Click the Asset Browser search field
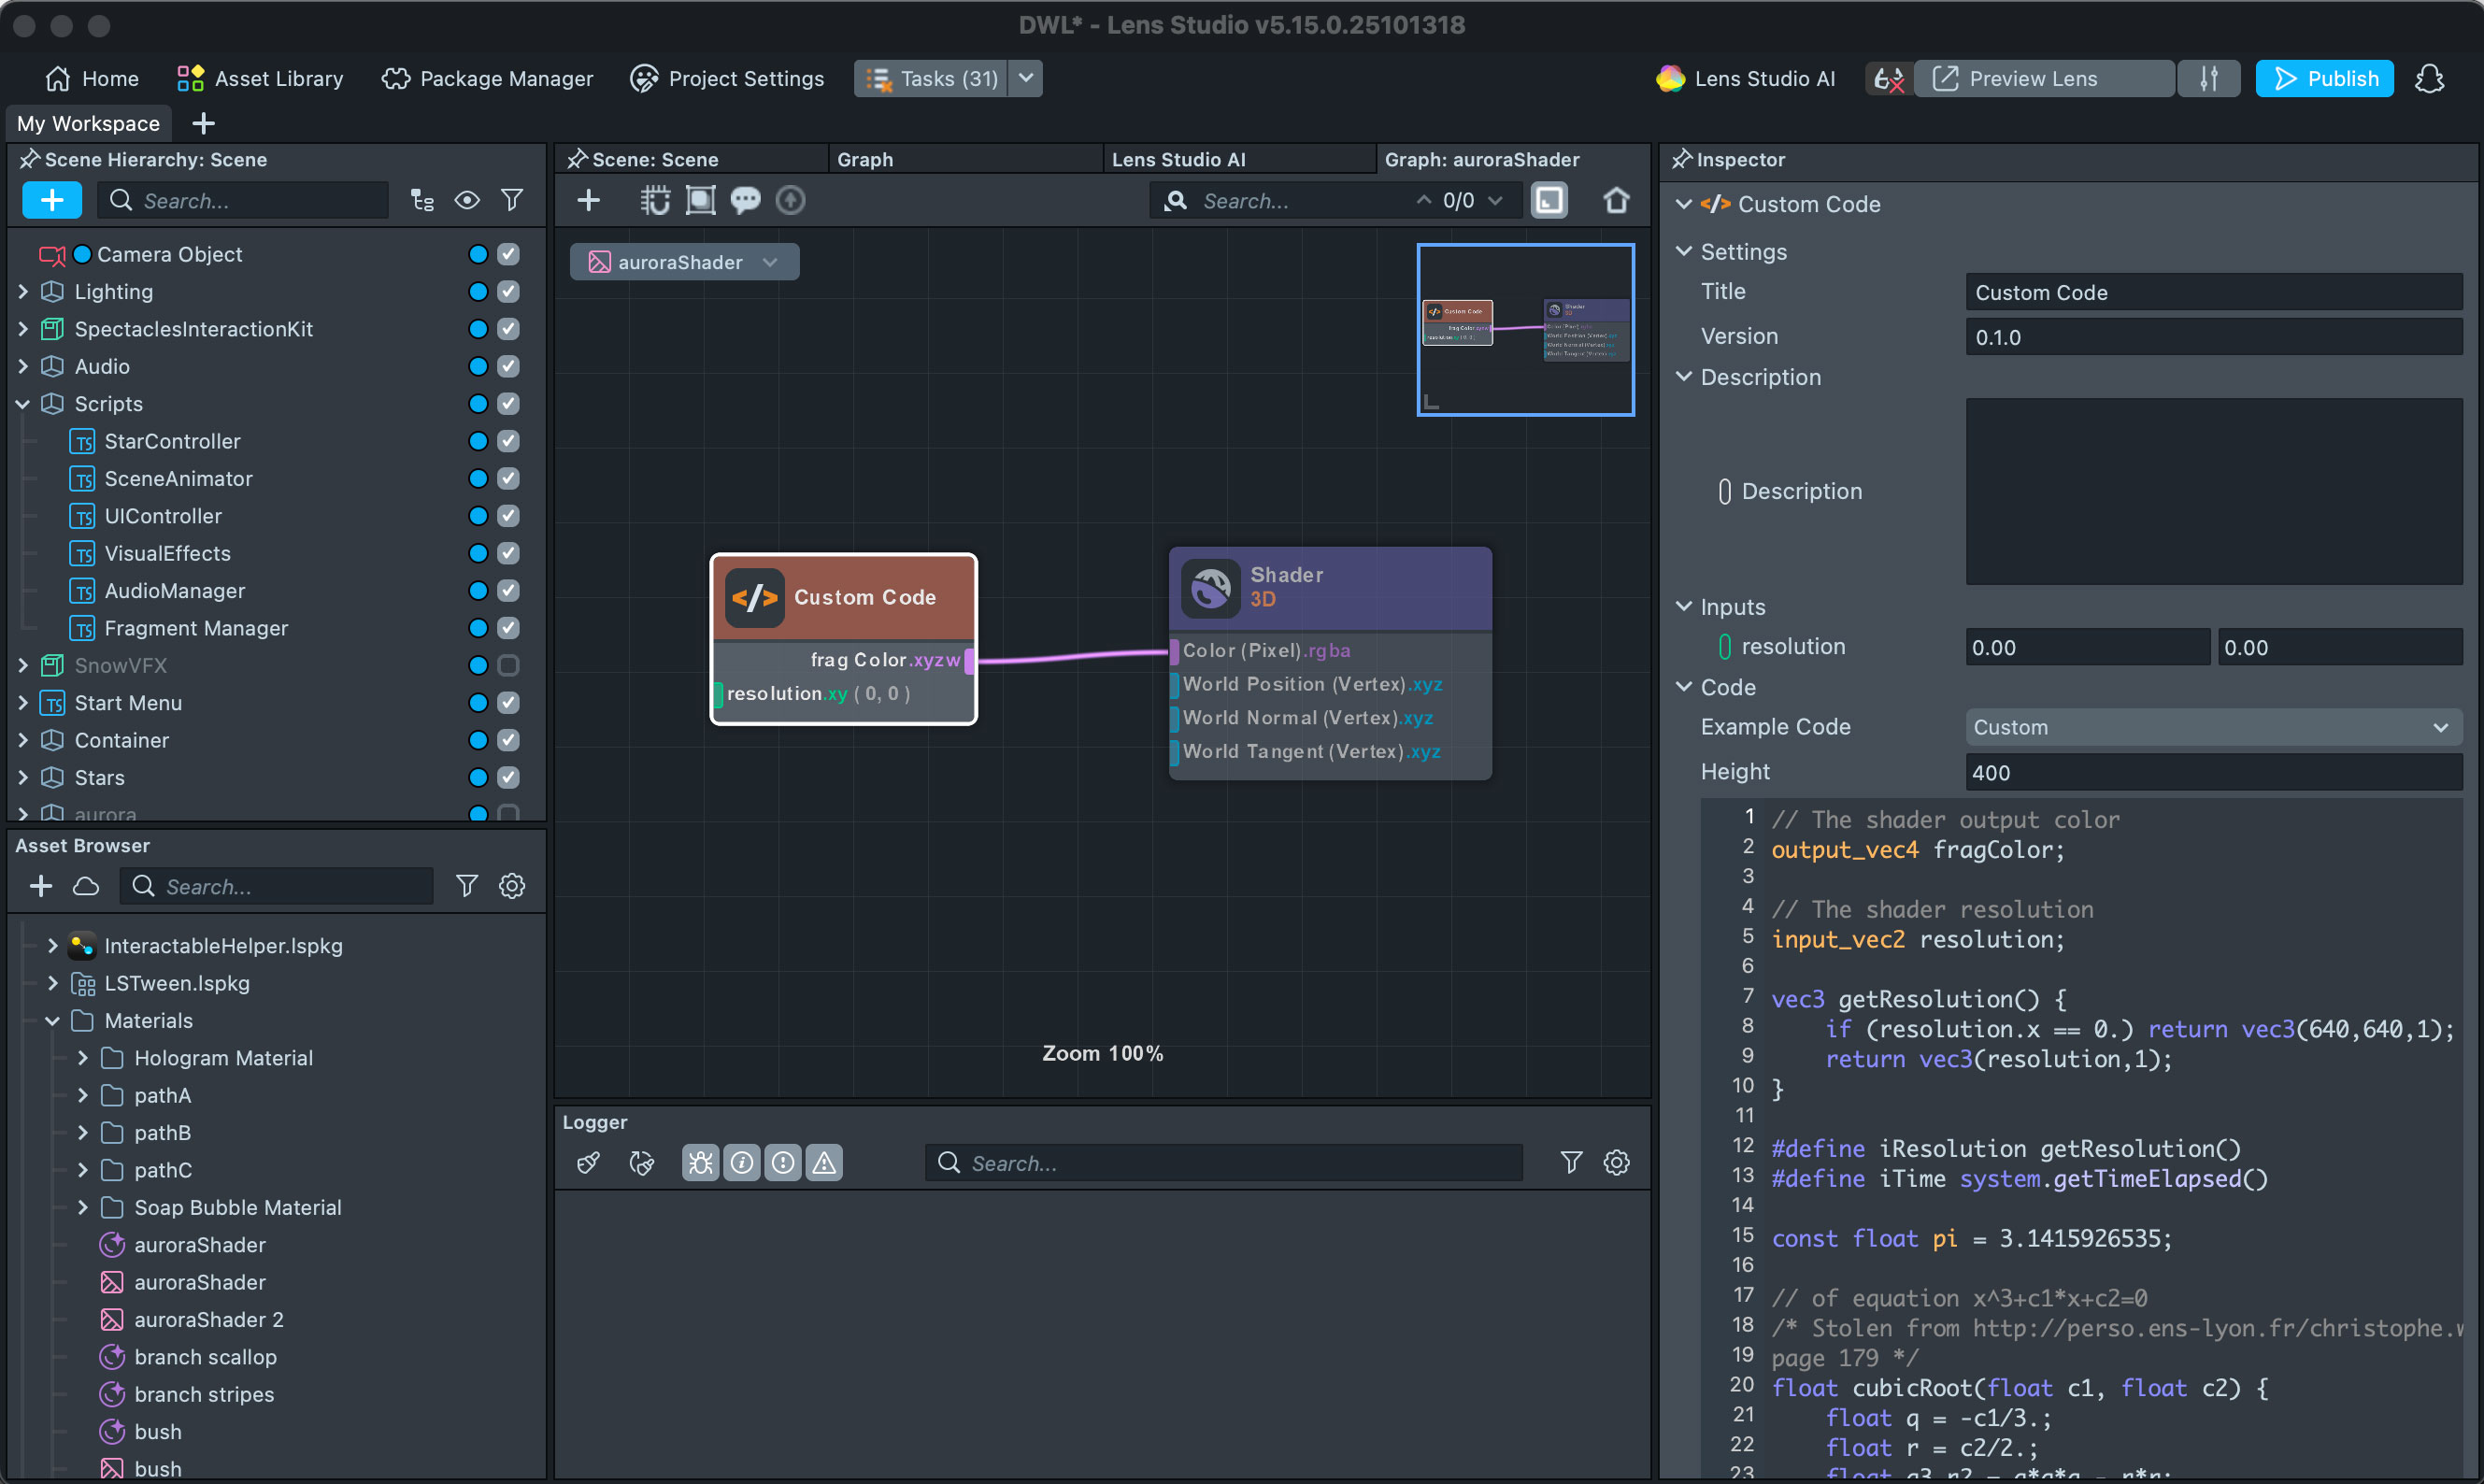 point(277,886)
